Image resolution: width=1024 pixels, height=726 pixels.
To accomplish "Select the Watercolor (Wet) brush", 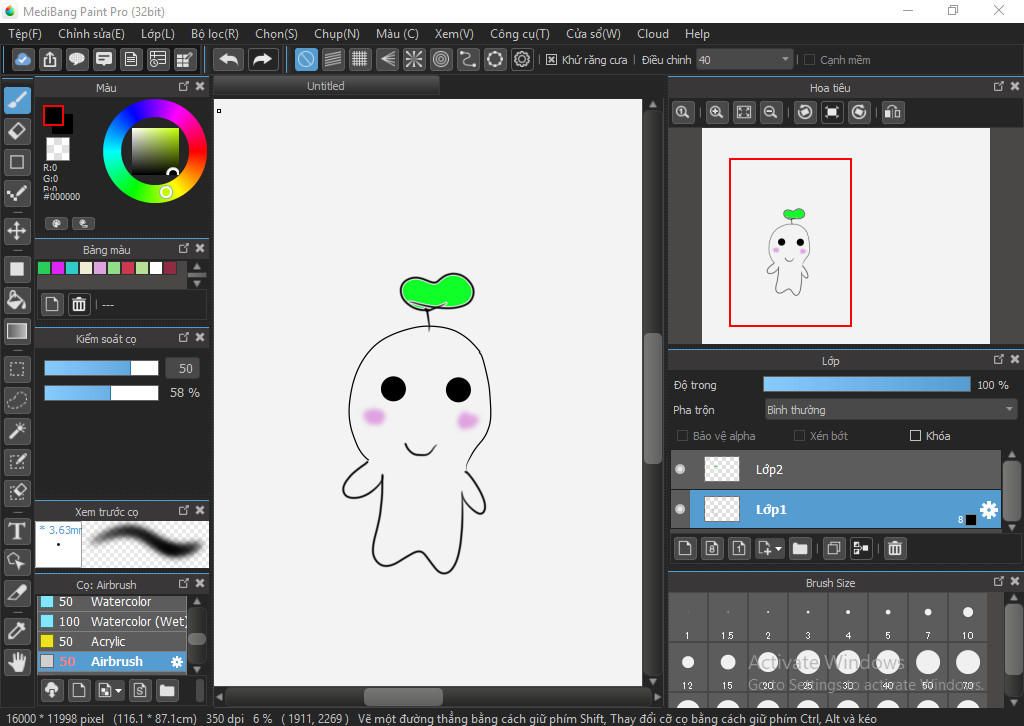I will 112,622.
